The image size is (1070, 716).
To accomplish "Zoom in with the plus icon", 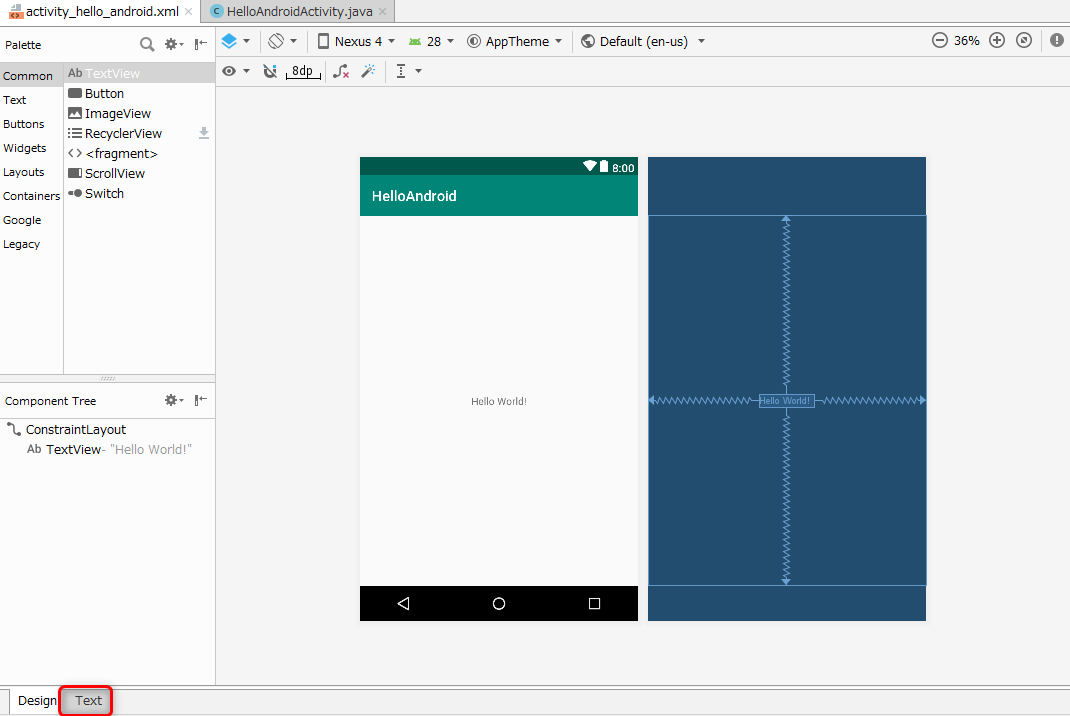I will [x=997, y=41].
